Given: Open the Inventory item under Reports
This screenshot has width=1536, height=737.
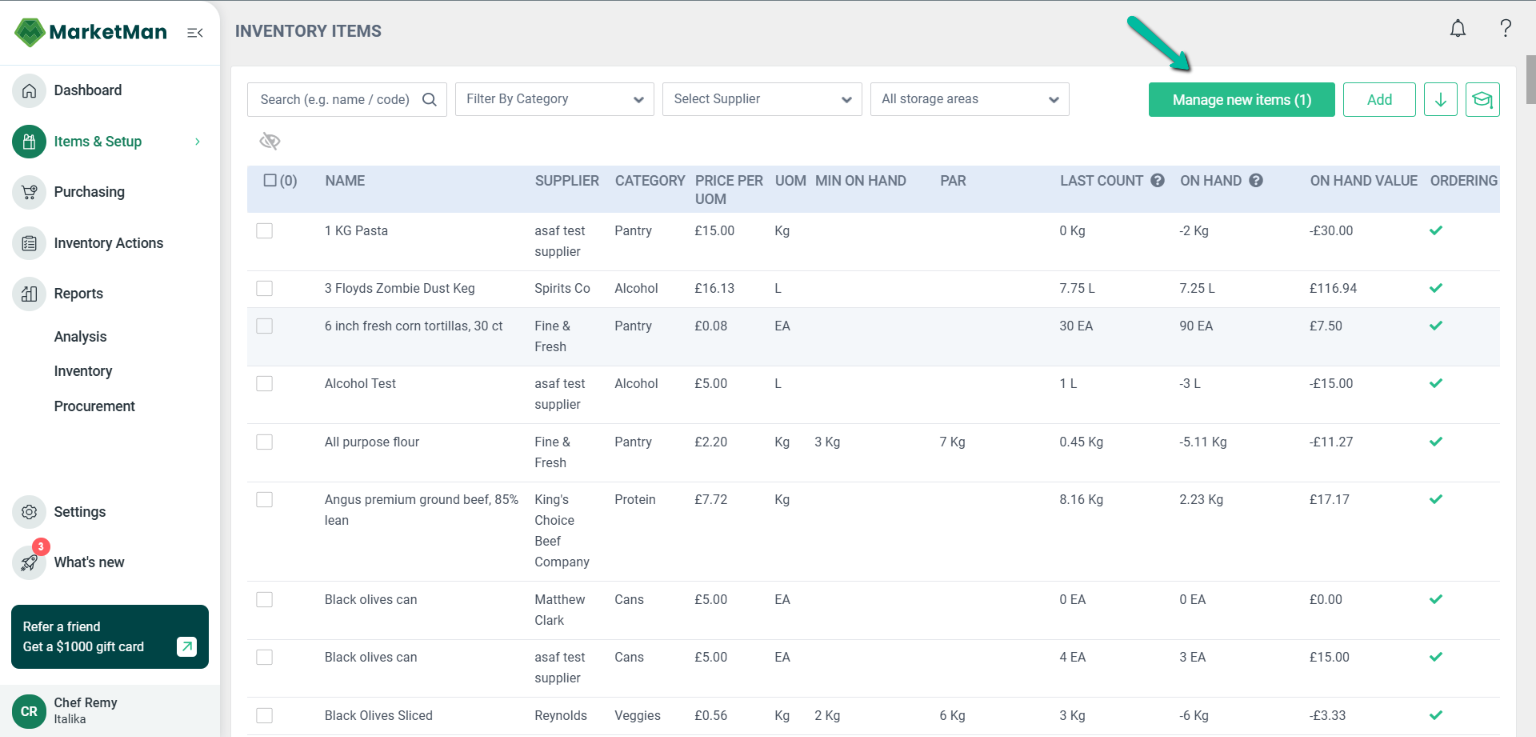Looking at the screenshot, I should 83,371.
